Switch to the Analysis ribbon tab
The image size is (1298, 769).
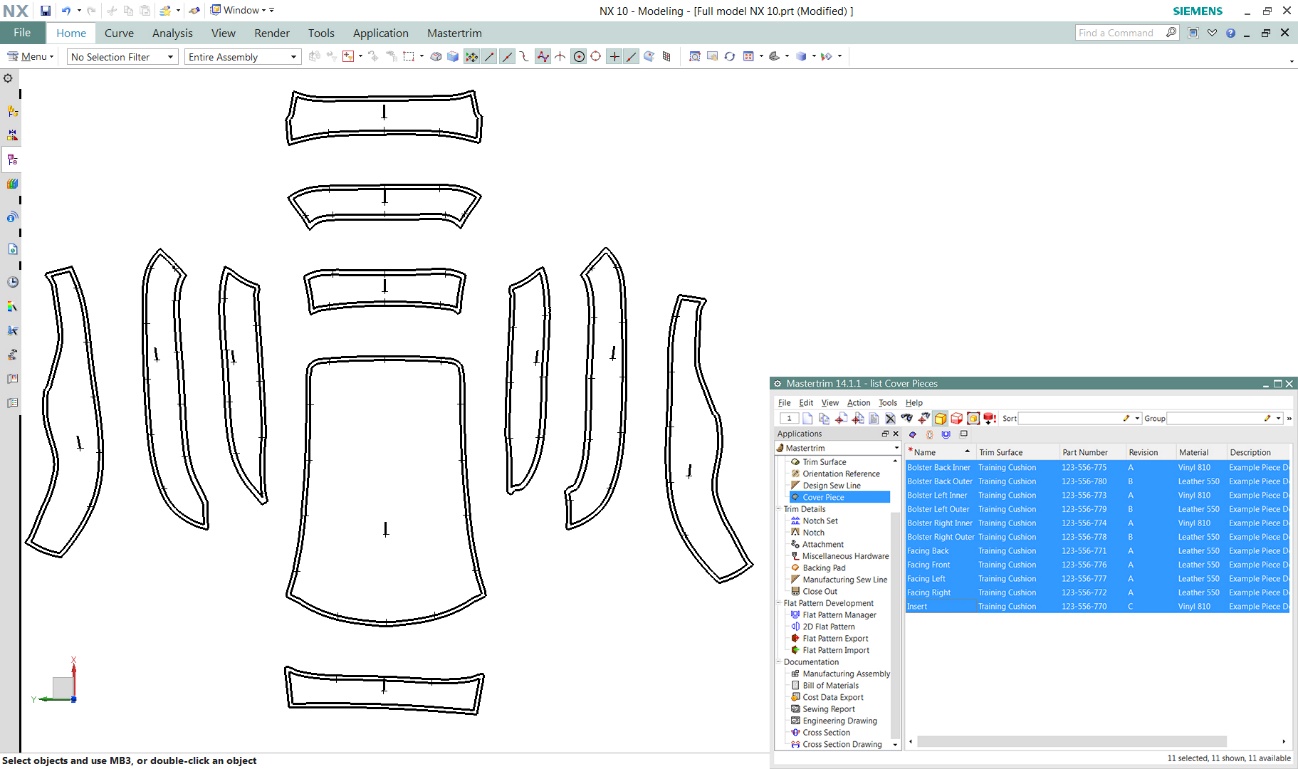tap(172, 33)
